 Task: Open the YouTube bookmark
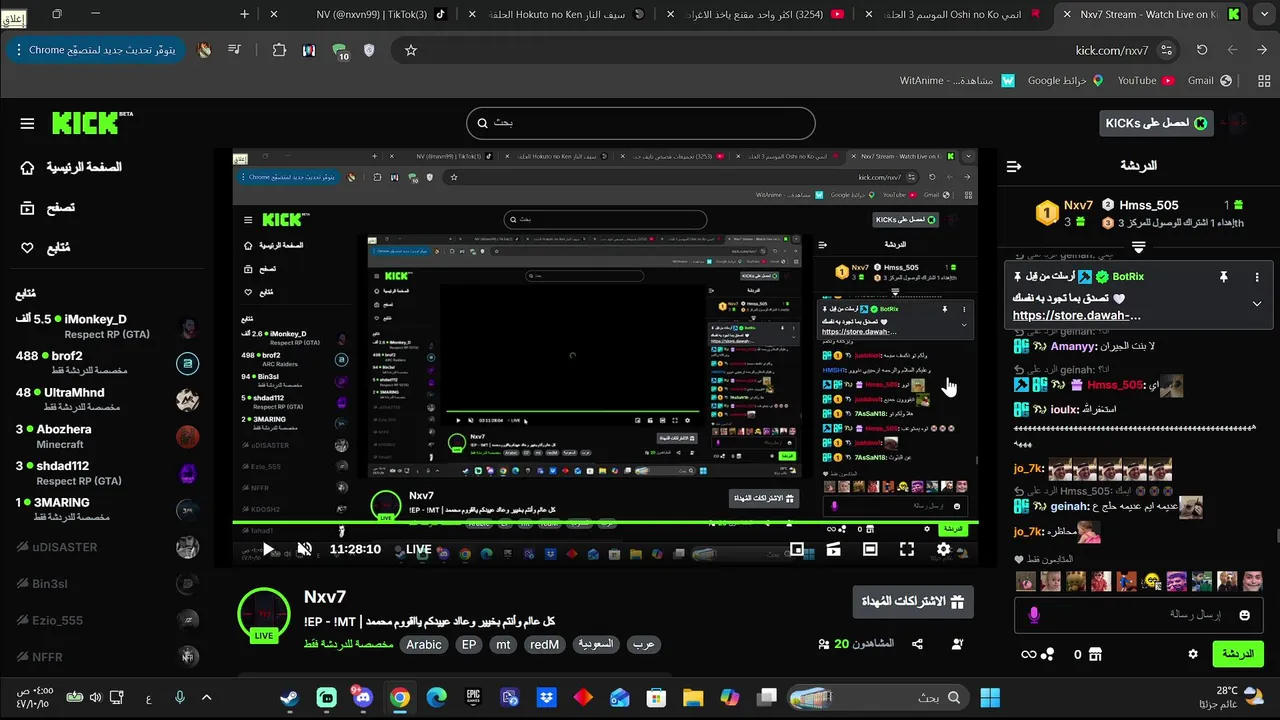1145,80
